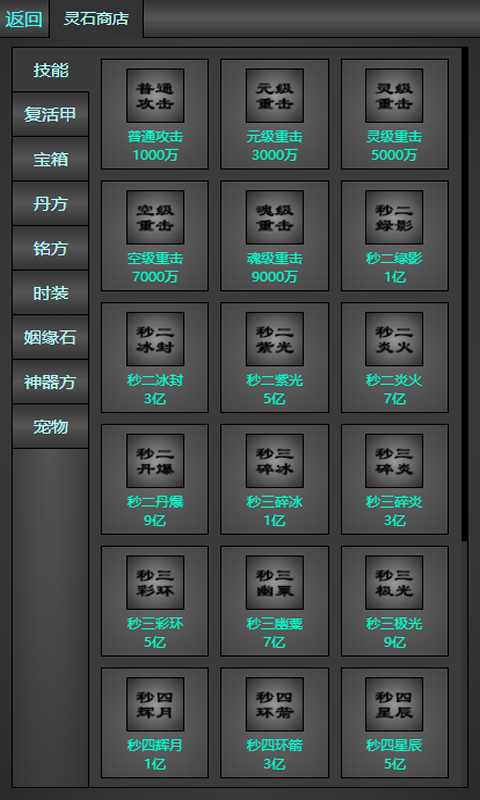Choose the 秒四辉月 skill icon
This screenshot has height=800, width=480.
coord(155,705)
